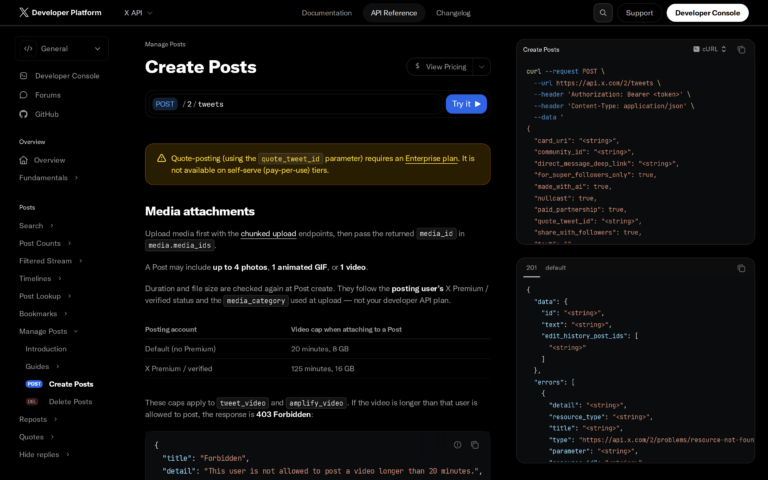Screen dimensions: 768x480
Task: Click the View Pricing button
Action: pos(440,67)
